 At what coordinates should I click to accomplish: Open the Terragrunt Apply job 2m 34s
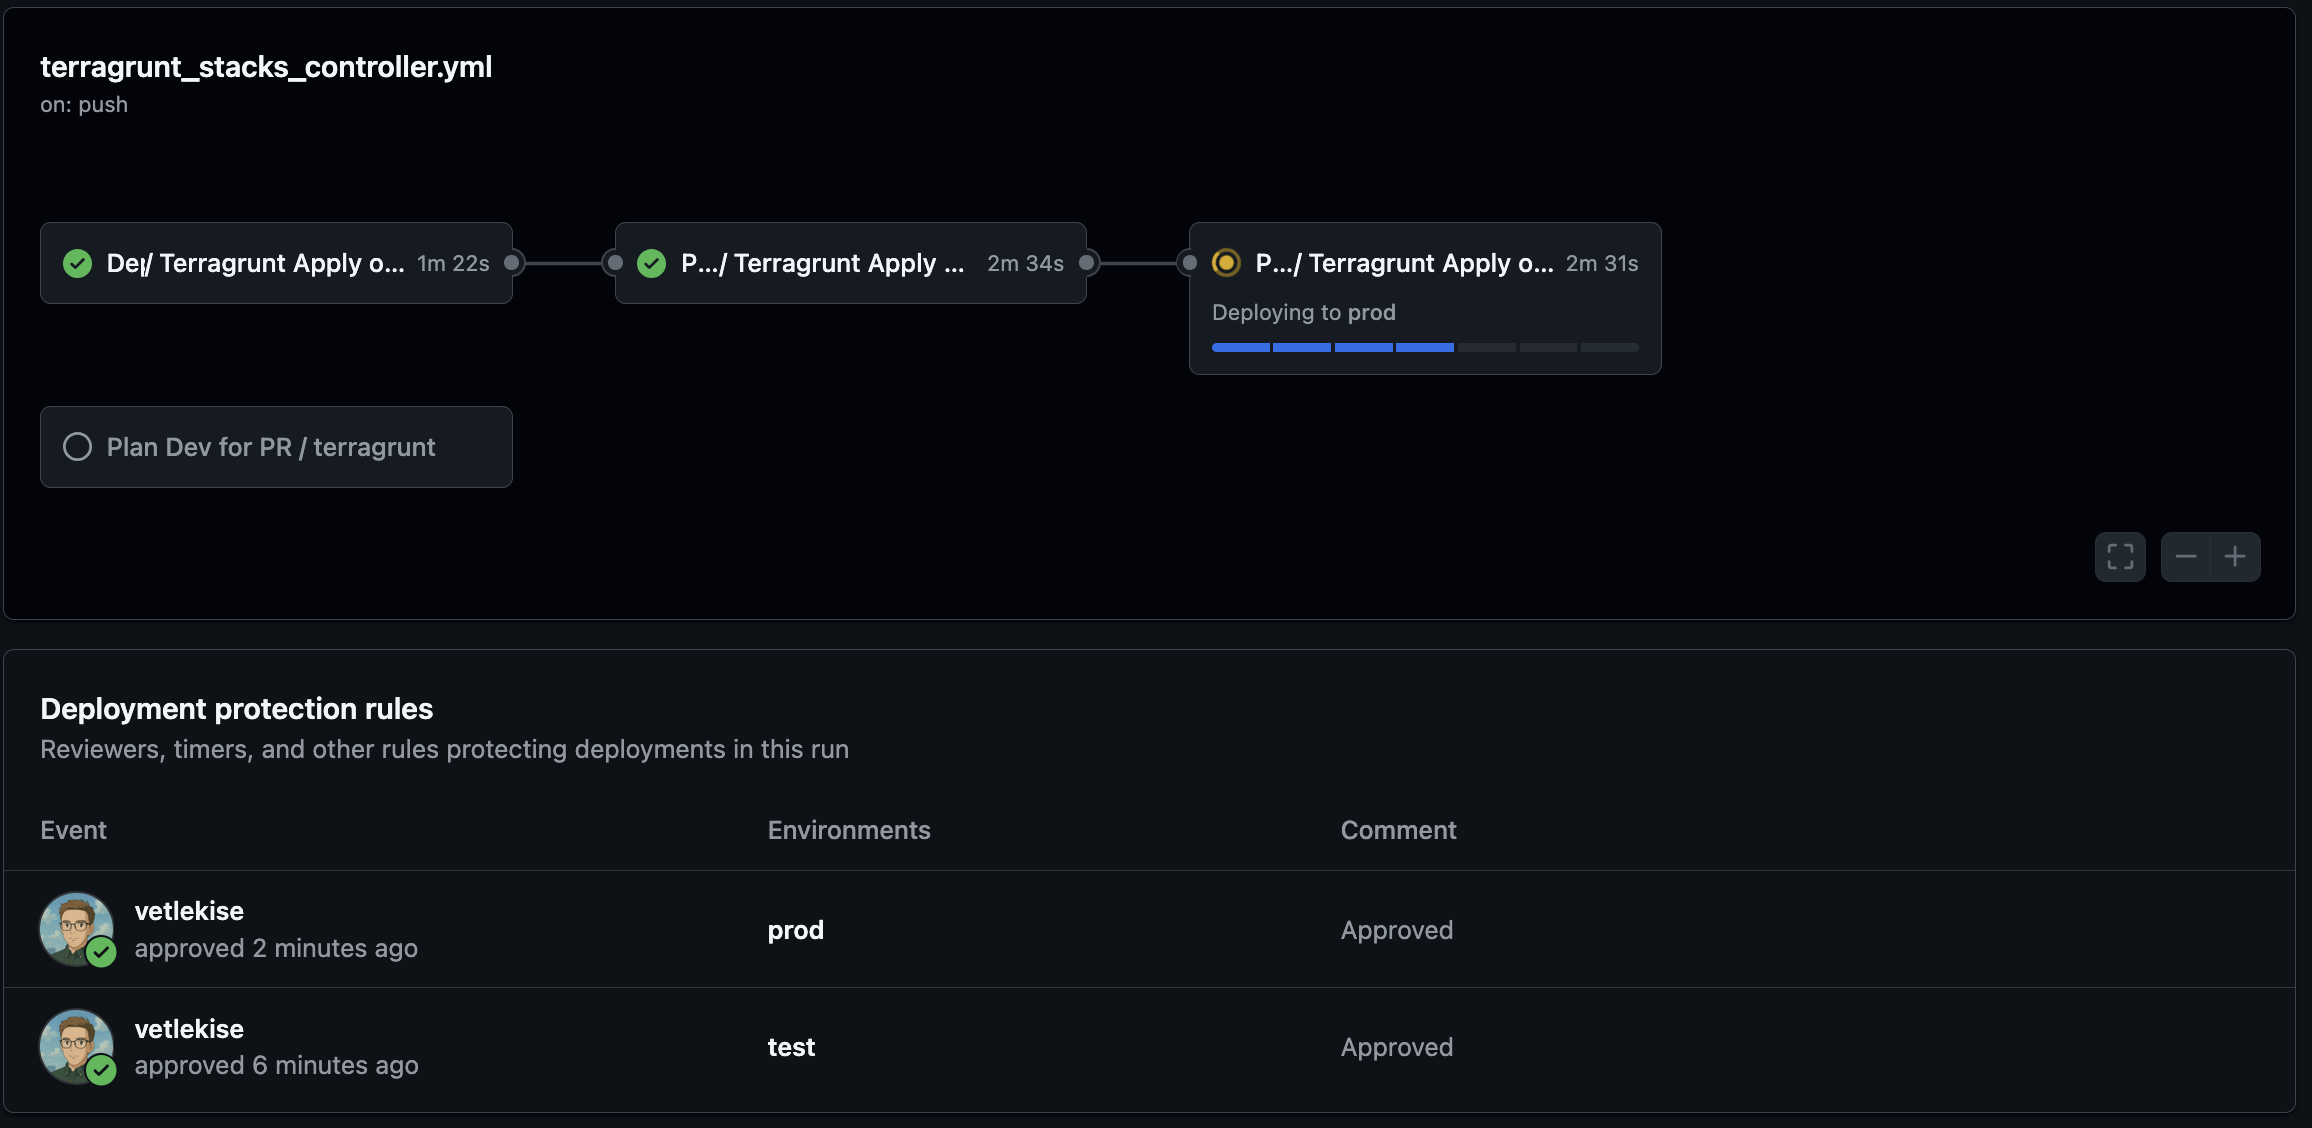tap(822, 263)
